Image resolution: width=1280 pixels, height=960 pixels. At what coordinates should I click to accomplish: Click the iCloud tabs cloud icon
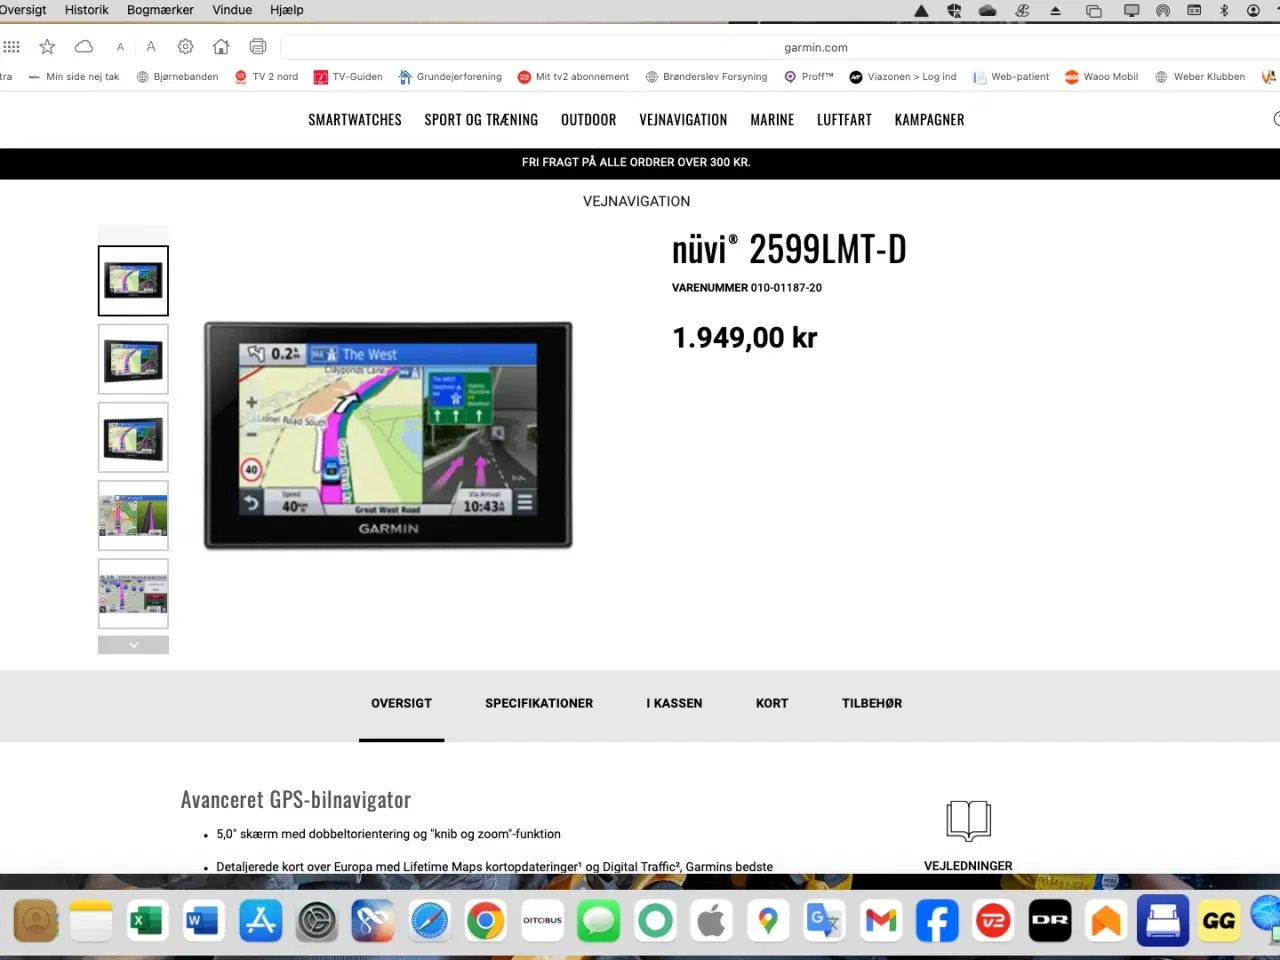84,47
